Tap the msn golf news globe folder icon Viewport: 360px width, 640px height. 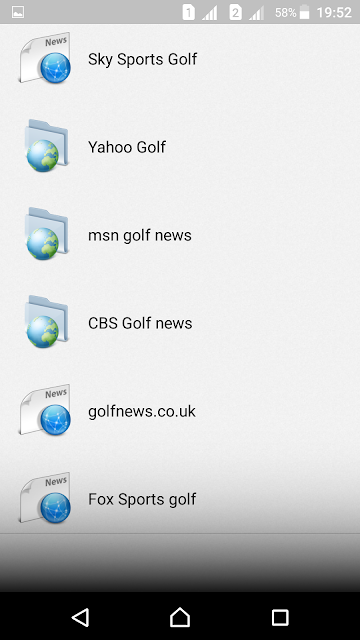[45, 234]
